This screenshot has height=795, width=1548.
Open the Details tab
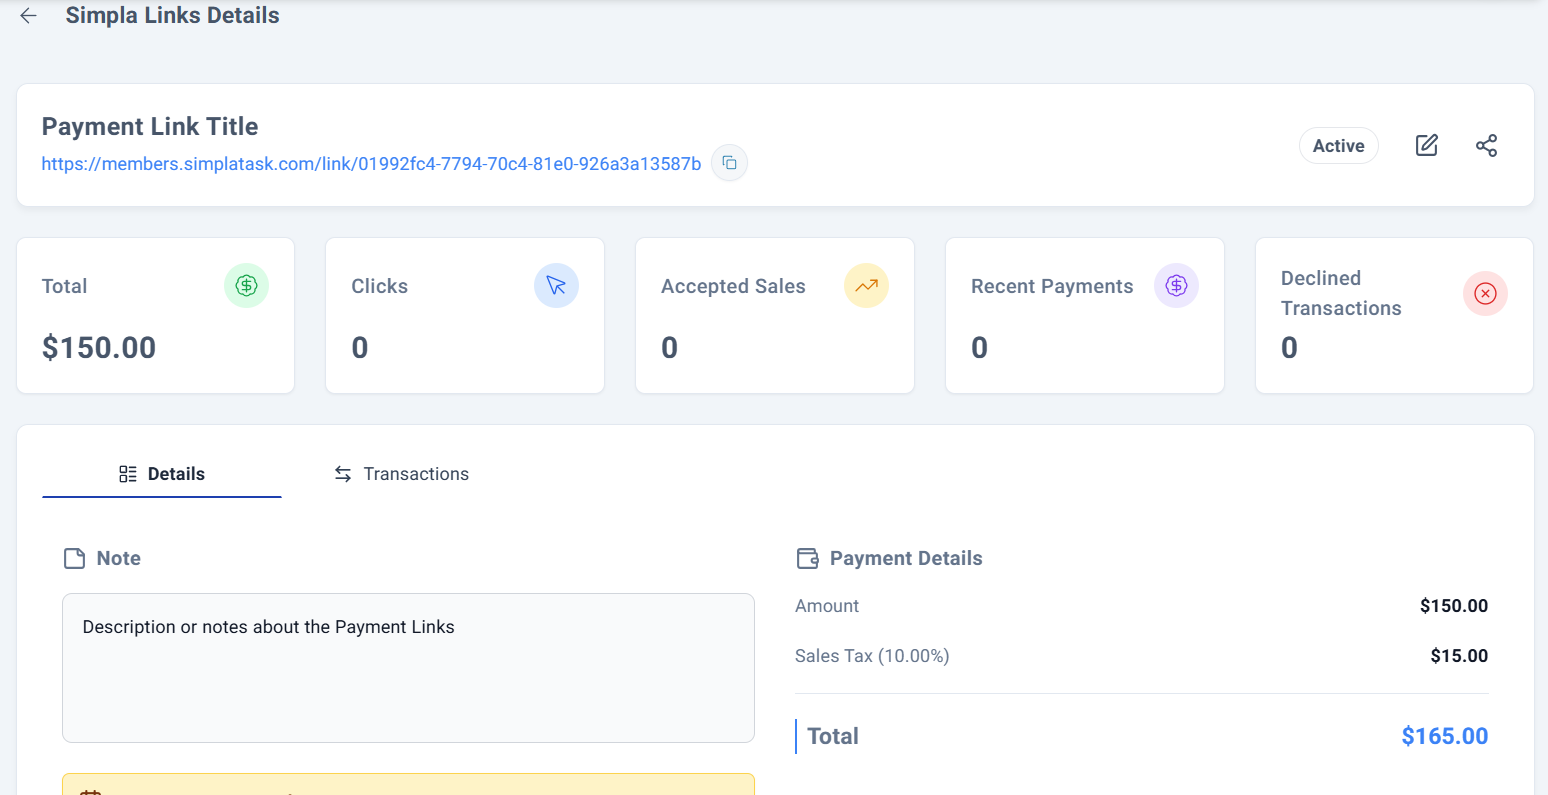[162, 474]
